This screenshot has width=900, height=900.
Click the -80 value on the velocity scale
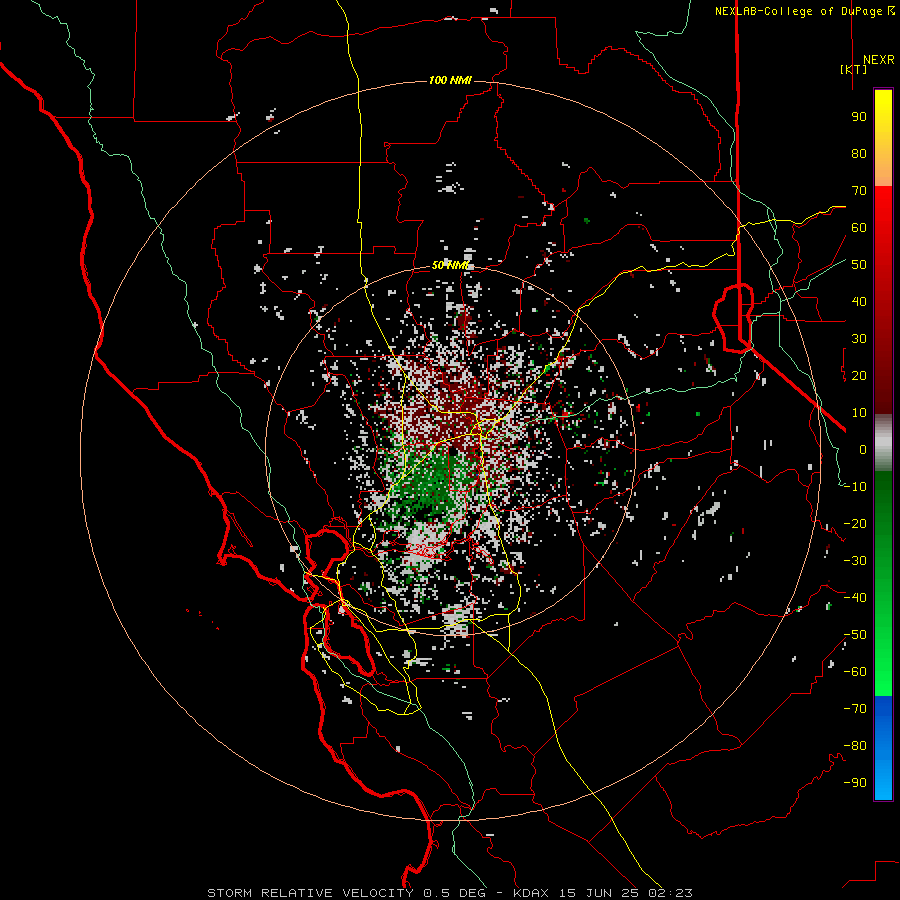[855, 746]
